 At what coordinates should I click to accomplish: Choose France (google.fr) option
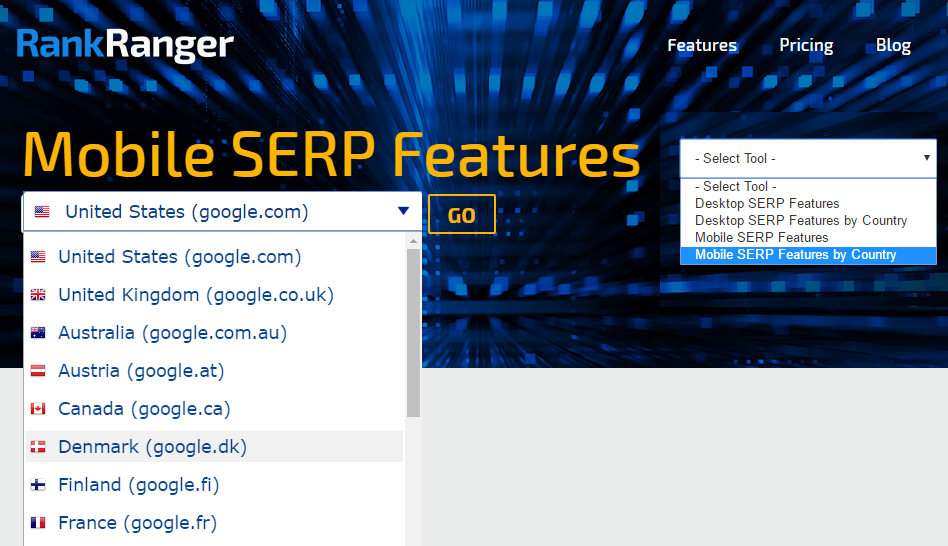pos(215,523)
